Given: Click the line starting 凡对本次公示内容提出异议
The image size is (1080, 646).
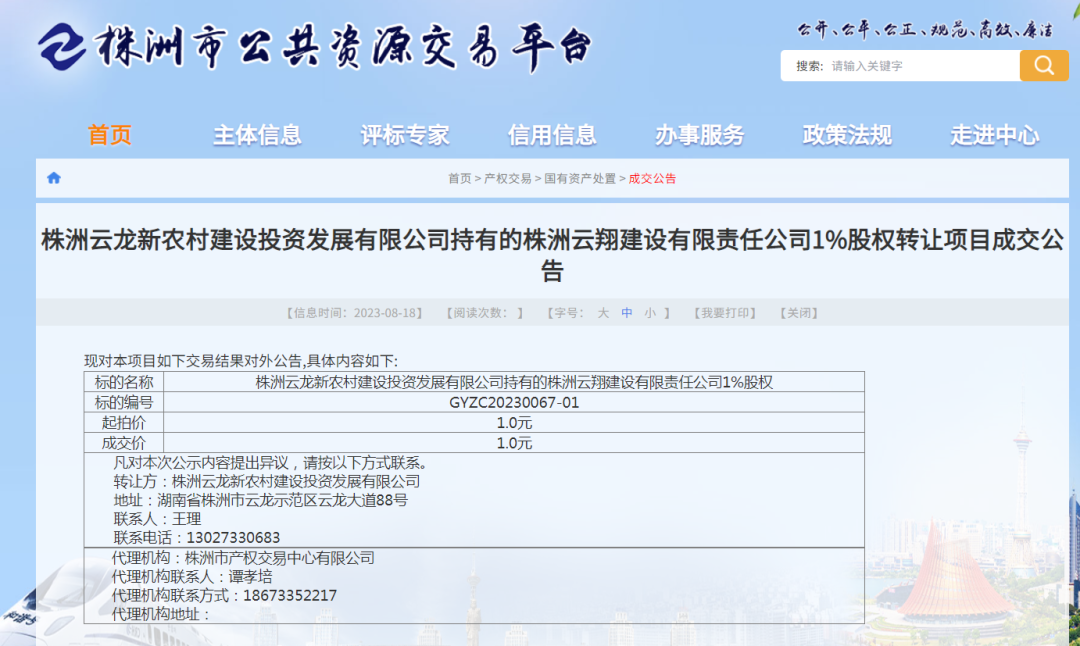Looking at the screenshot, I should click(x=271, y=463).
